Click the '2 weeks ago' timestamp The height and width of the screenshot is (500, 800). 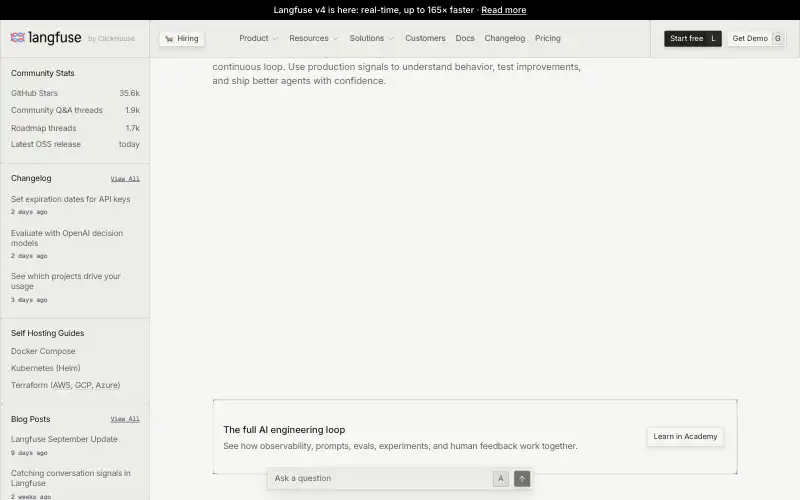click(x=31, y=496)
